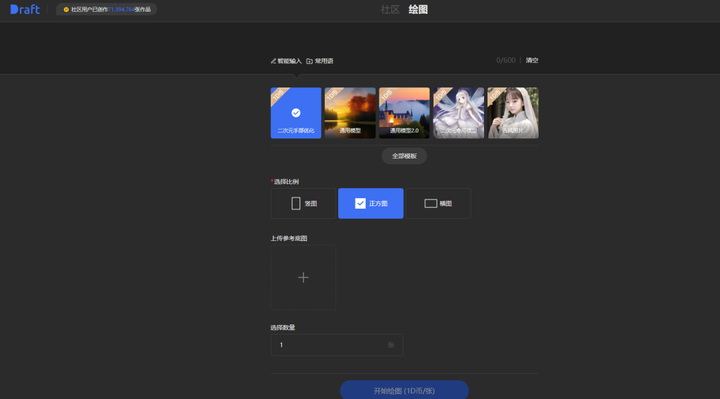
Task: Click the checkmark on the 二次元手部优化 template
Action: 296,112
